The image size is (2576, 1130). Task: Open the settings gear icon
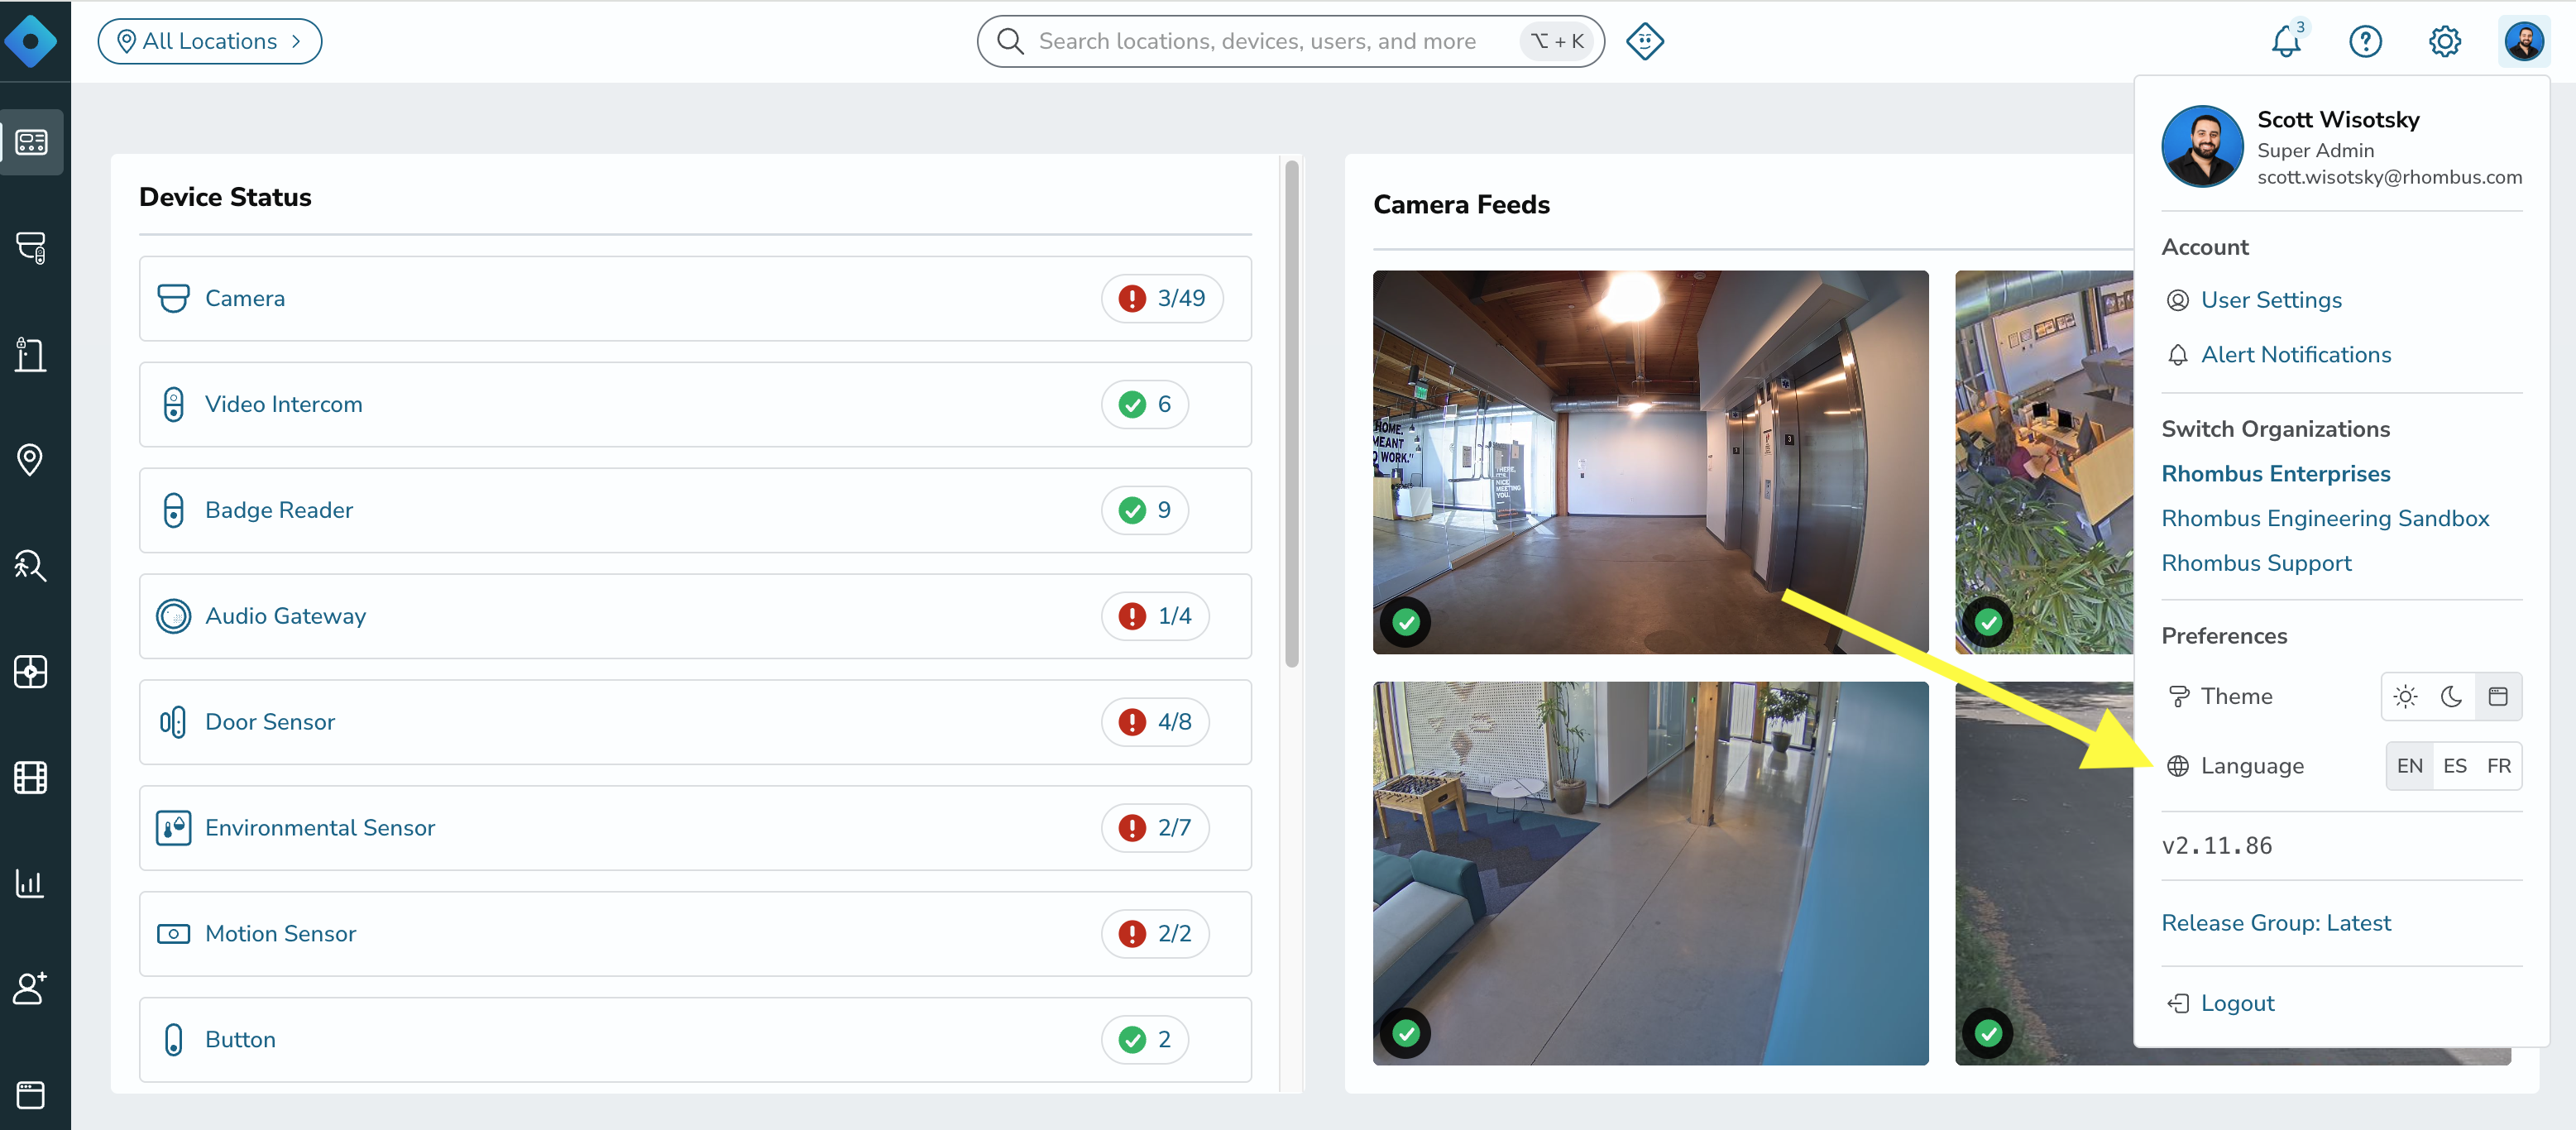[2445, 41]
